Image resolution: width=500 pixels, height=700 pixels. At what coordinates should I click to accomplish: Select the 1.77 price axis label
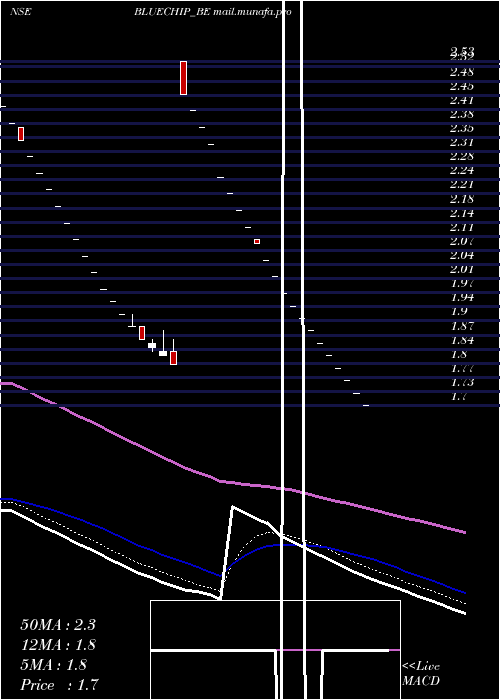tap(462, 368)
